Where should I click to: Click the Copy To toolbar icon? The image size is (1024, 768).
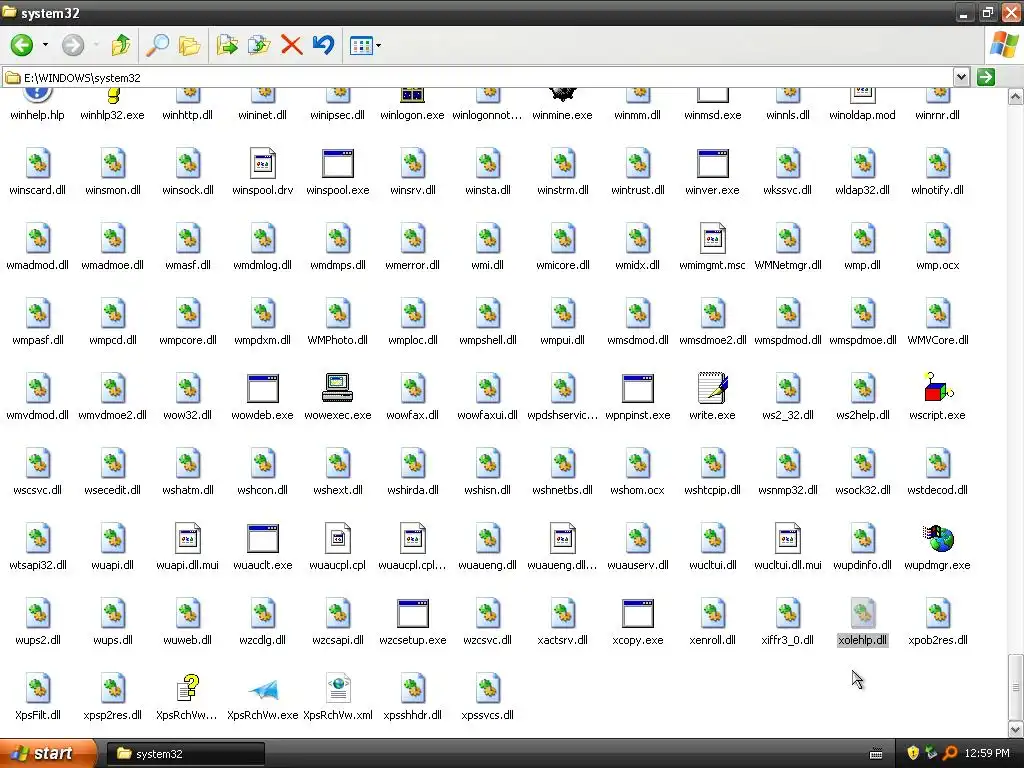point(259,45)
